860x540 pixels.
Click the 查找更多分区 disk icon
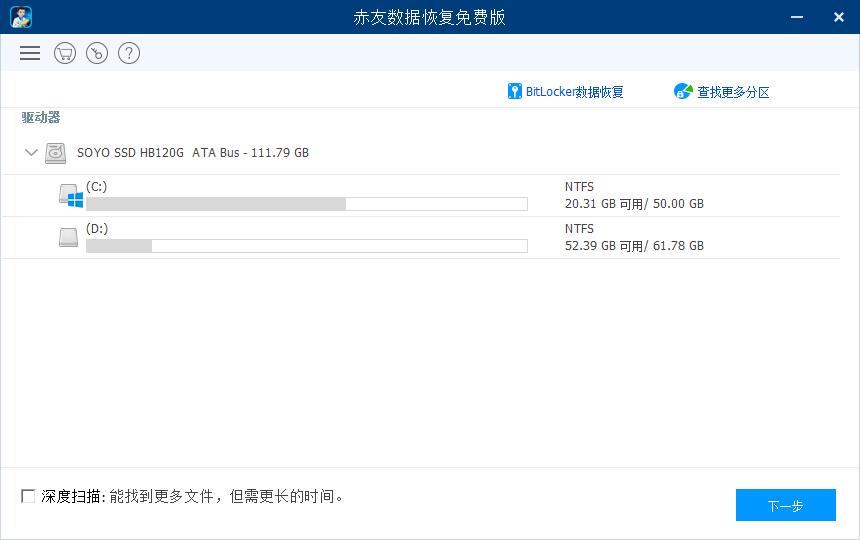(x=683, y=92)
